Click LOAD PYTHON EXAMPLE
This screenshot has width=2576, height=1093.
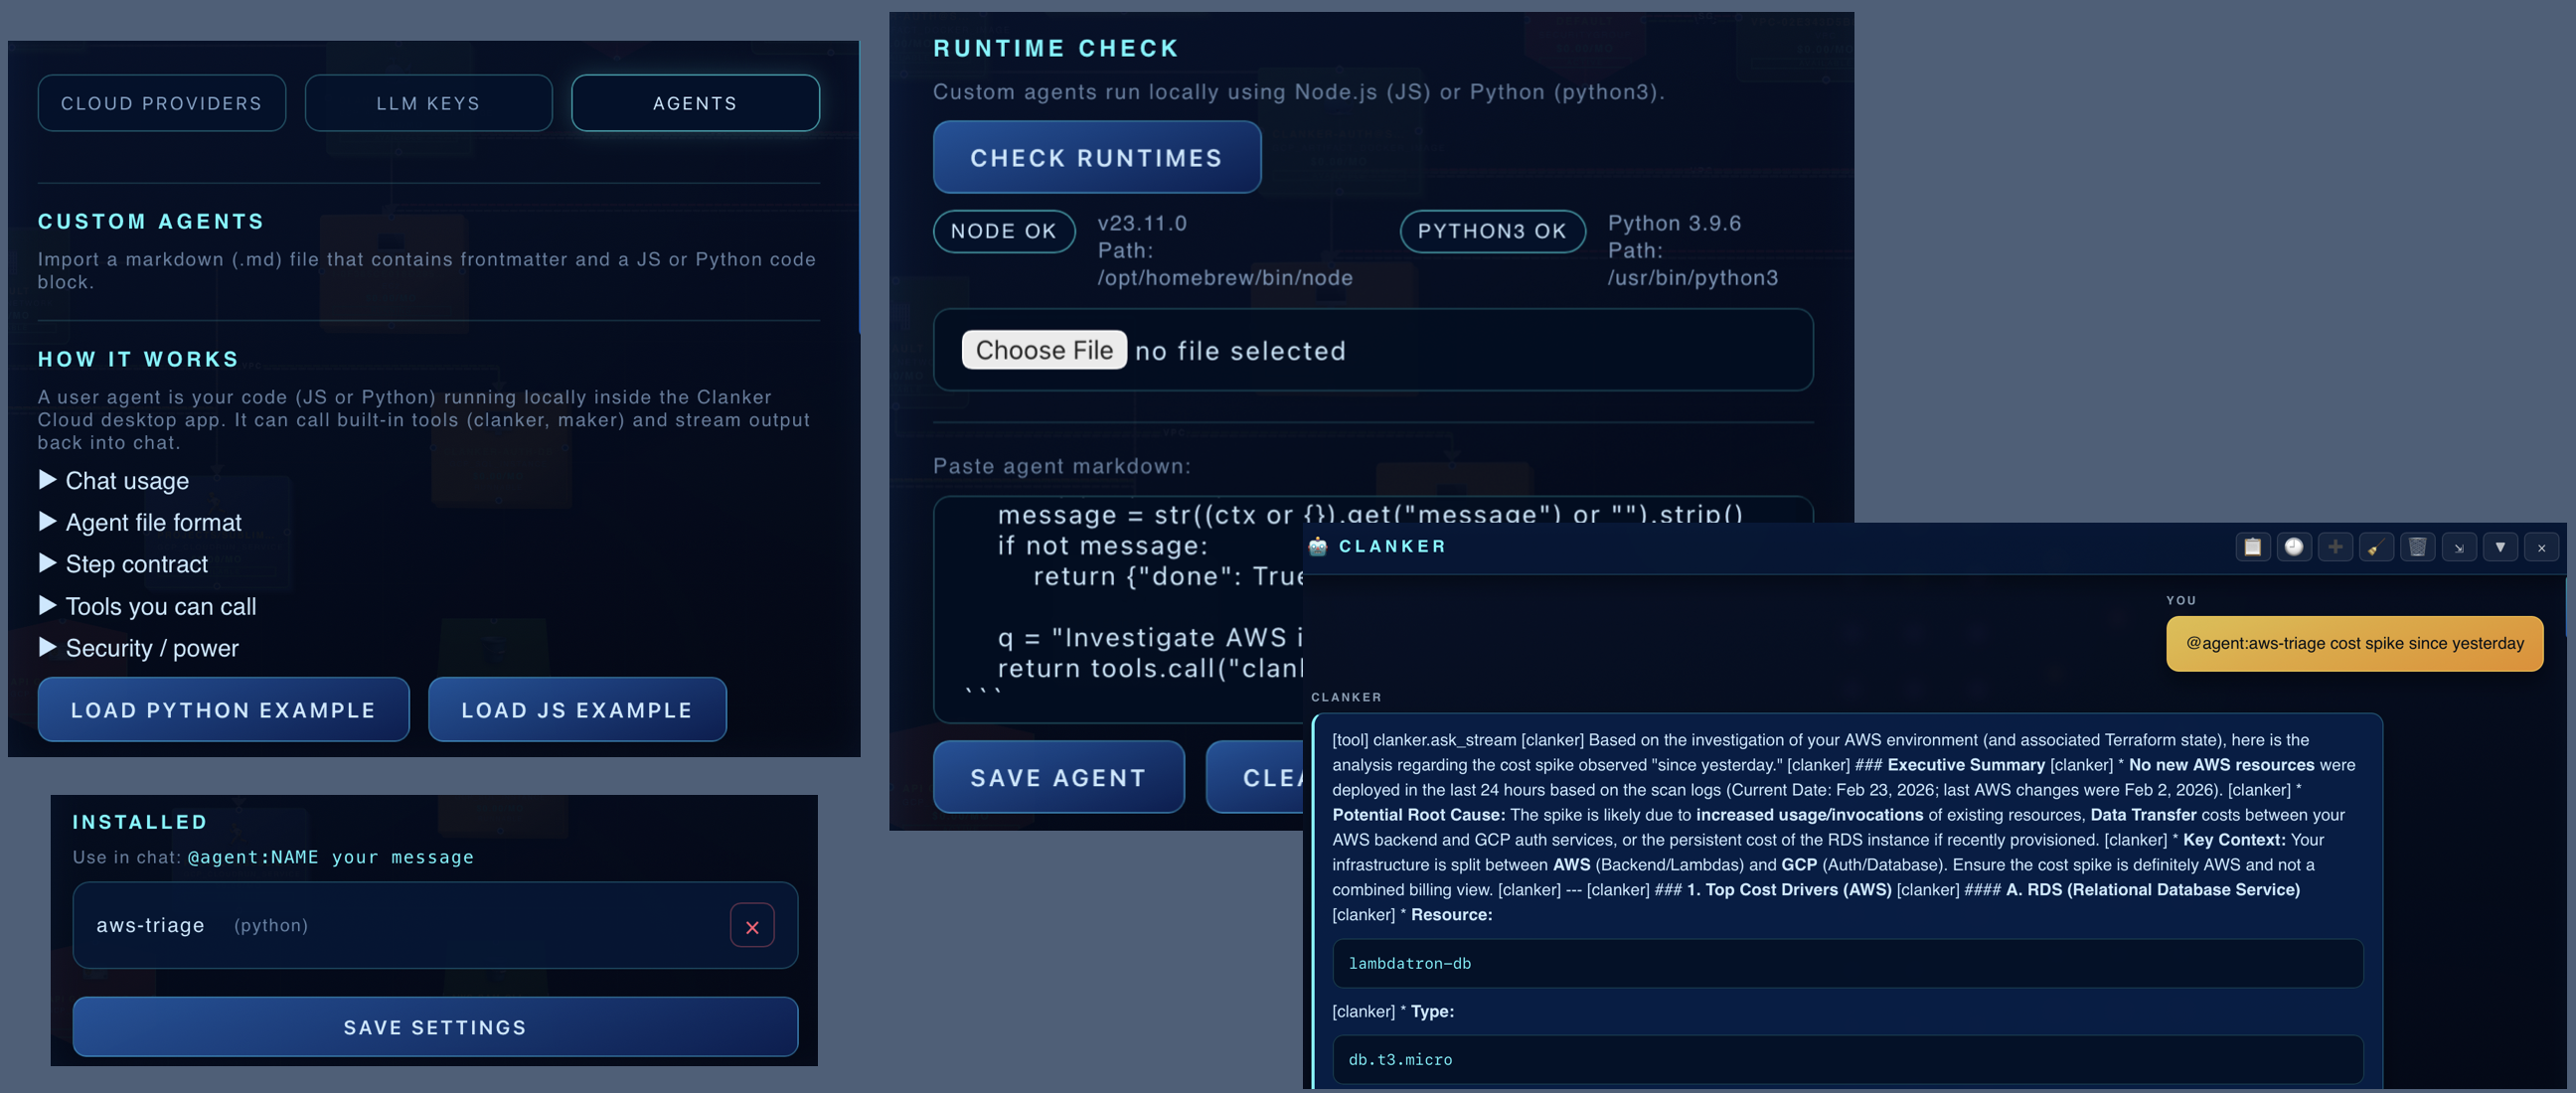pyautogui.click(x=222, y=710)
